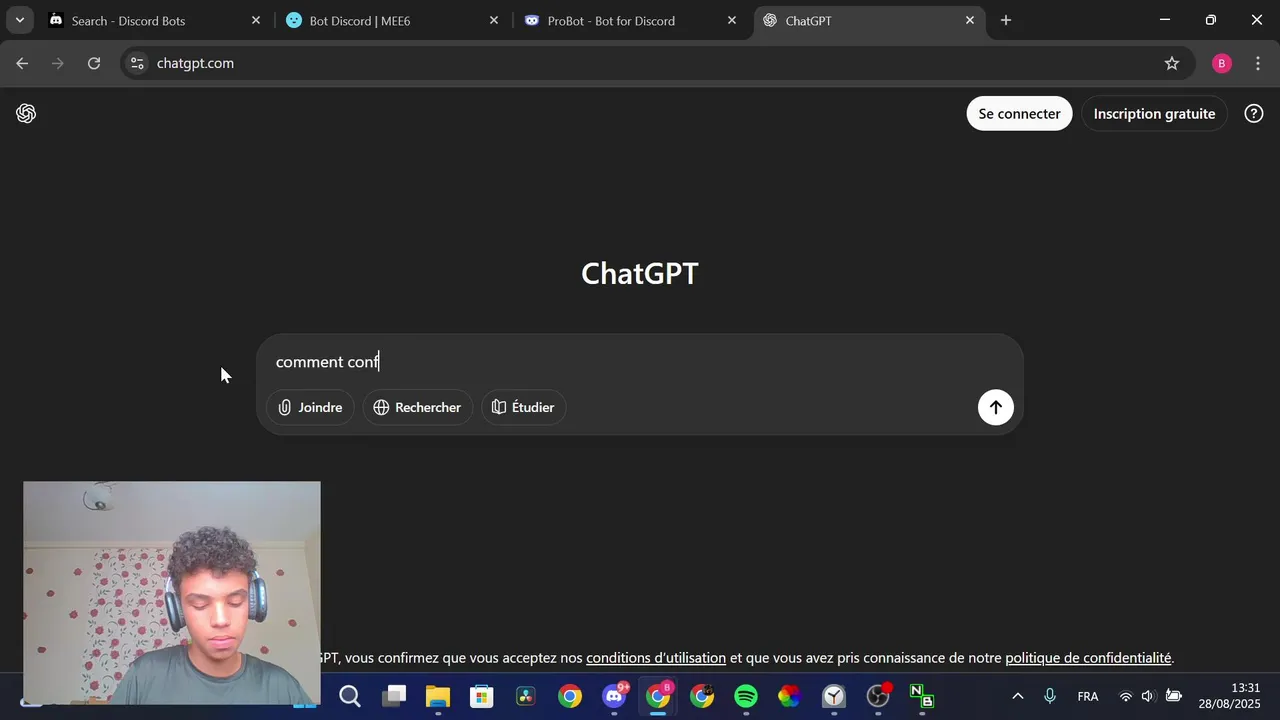Open a new browser tab

tap(1006, 20)
